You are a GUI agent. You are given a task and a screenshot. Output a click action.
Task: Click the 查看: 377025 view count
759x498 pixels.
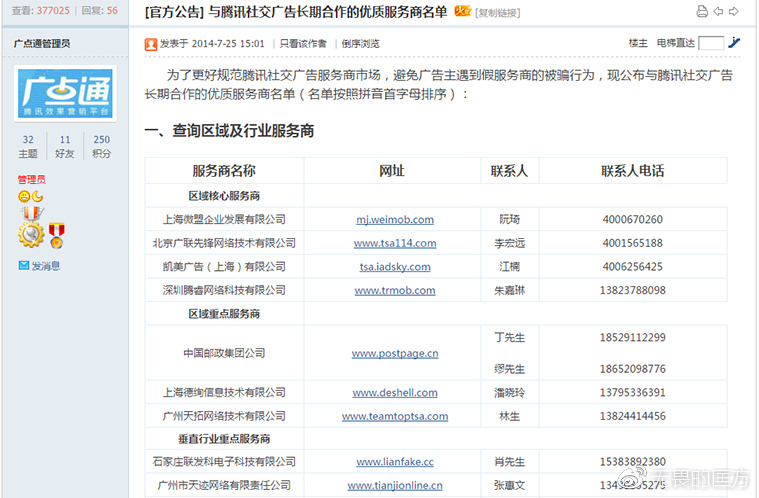tap(41, 11)
